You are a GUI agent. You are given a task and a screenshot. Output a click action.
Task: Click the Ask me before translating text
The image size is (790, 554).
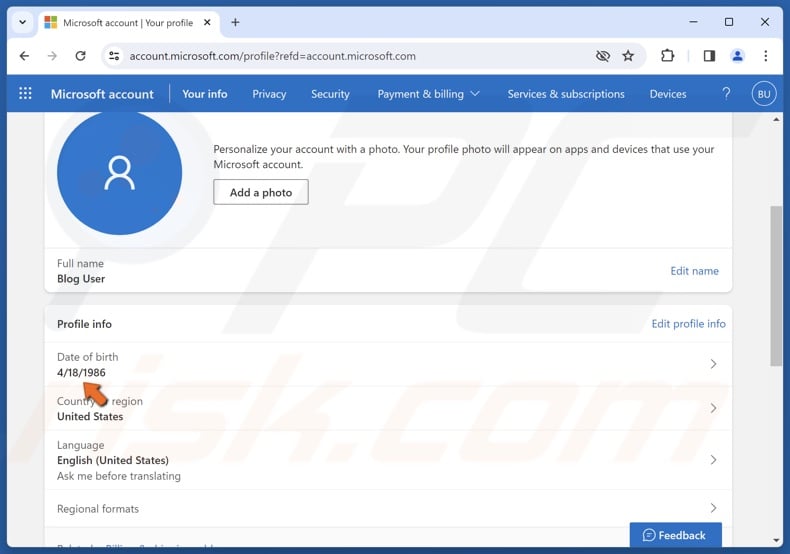(118, 476)
